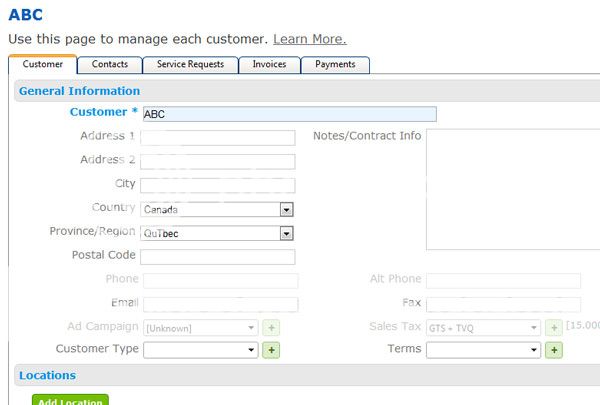Open the Sales Tax dropdown

[x=535, y=327]
